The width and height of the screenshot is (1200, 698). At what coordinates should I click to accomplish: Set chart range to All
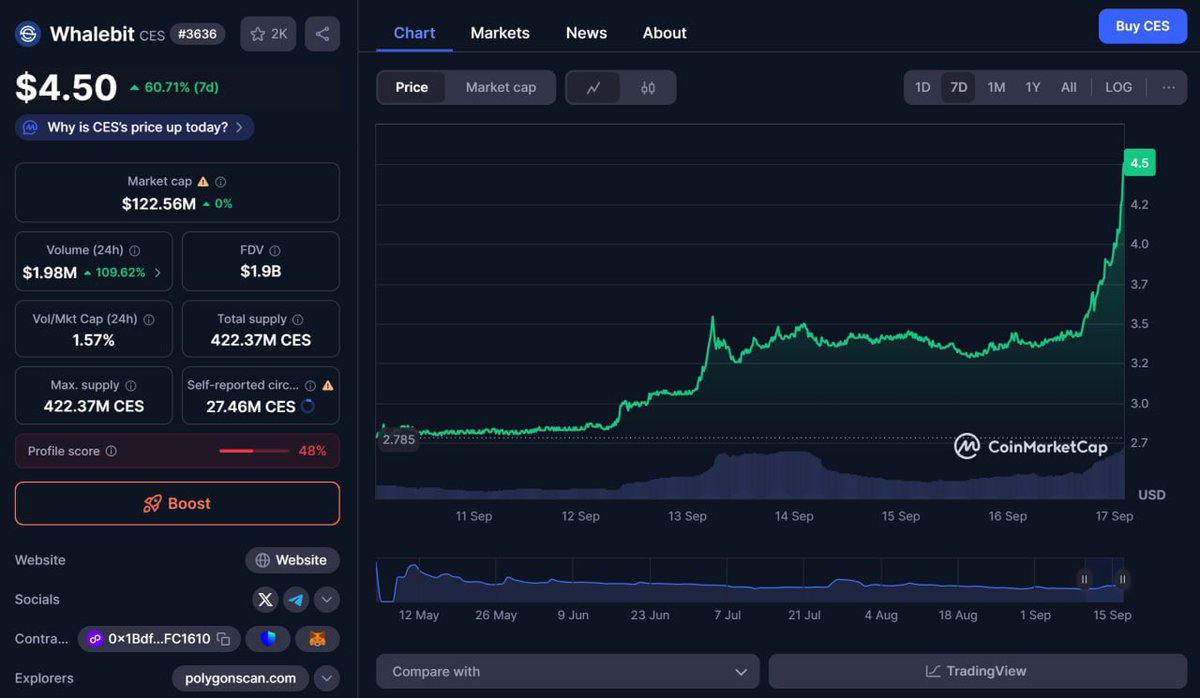[1069, 87]
